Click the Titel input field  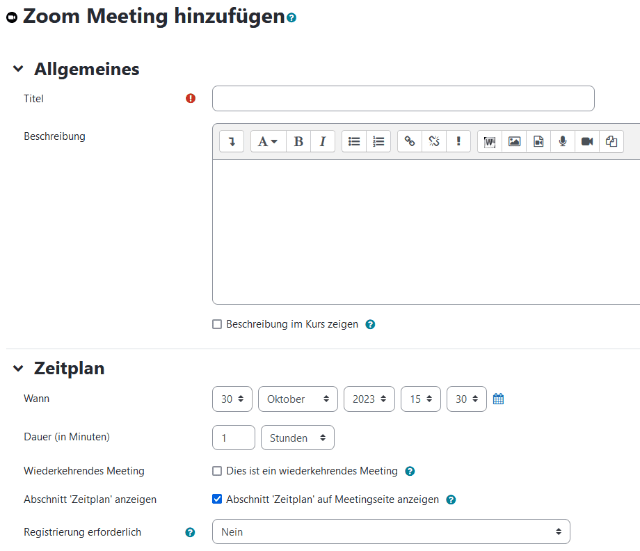click(403, 98)
